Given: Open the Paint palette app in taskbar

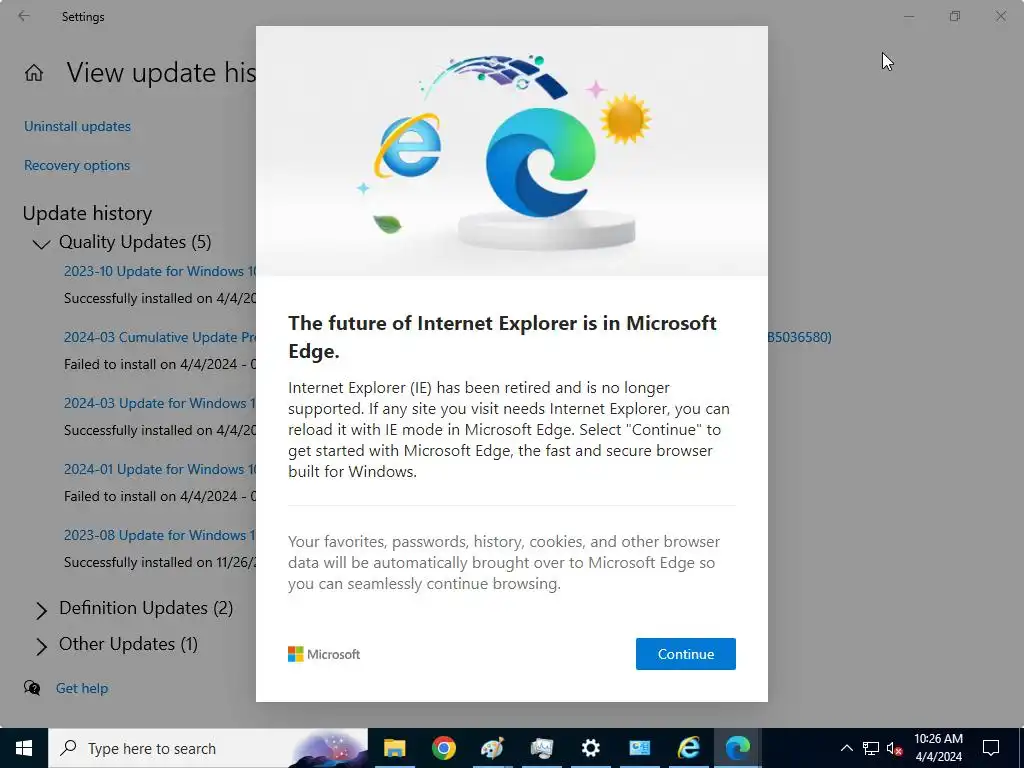Looking at the screenshot, I should pyautogui.click(x=492, y=748).
